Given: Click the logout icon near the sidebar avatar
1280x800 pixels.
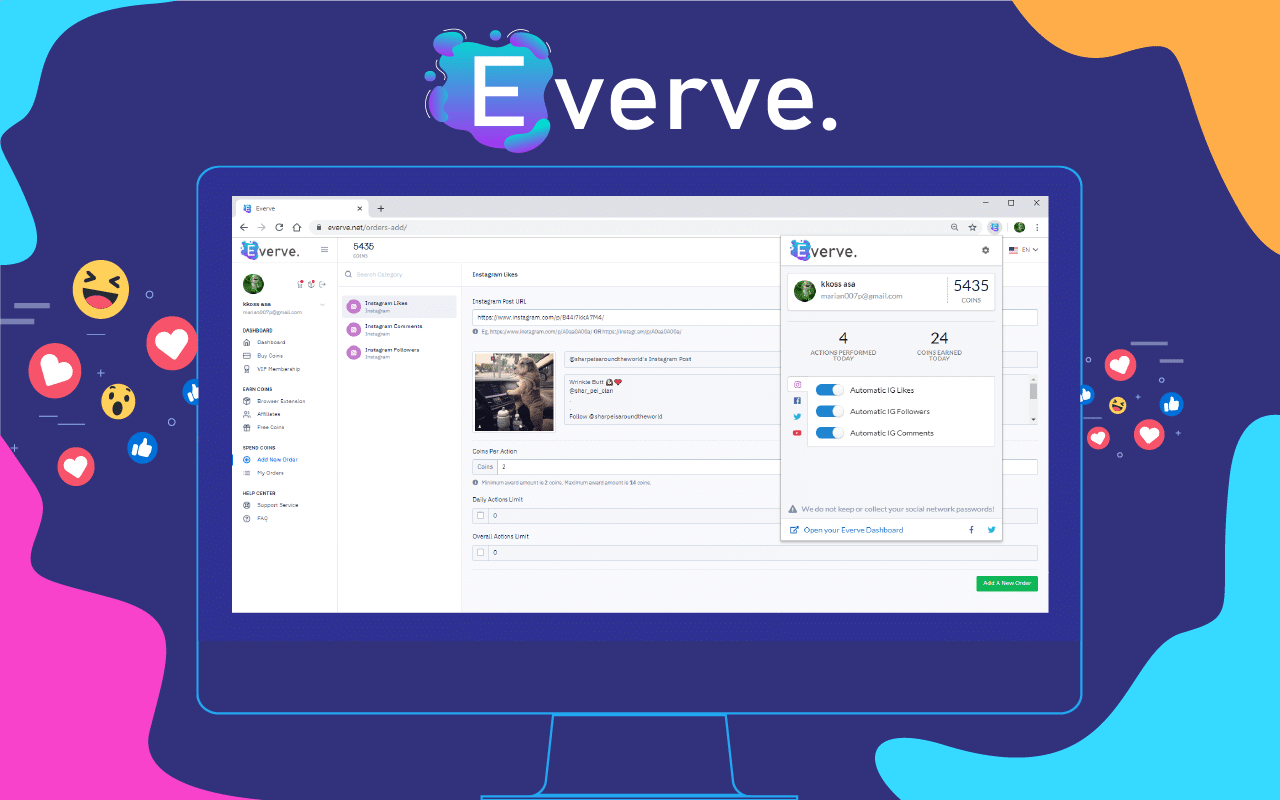Looking at the screenshot, I should tap(322, 285).
